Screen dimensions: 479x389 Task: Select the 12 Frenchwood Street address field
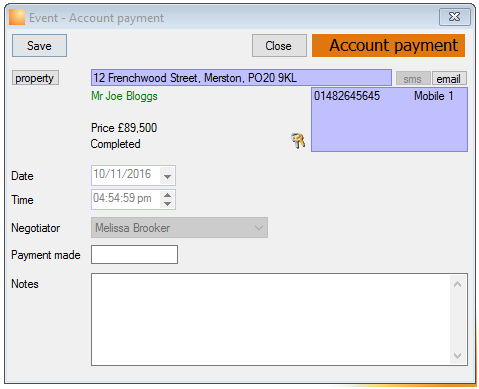pyautogui.click(x=241, y=78)
